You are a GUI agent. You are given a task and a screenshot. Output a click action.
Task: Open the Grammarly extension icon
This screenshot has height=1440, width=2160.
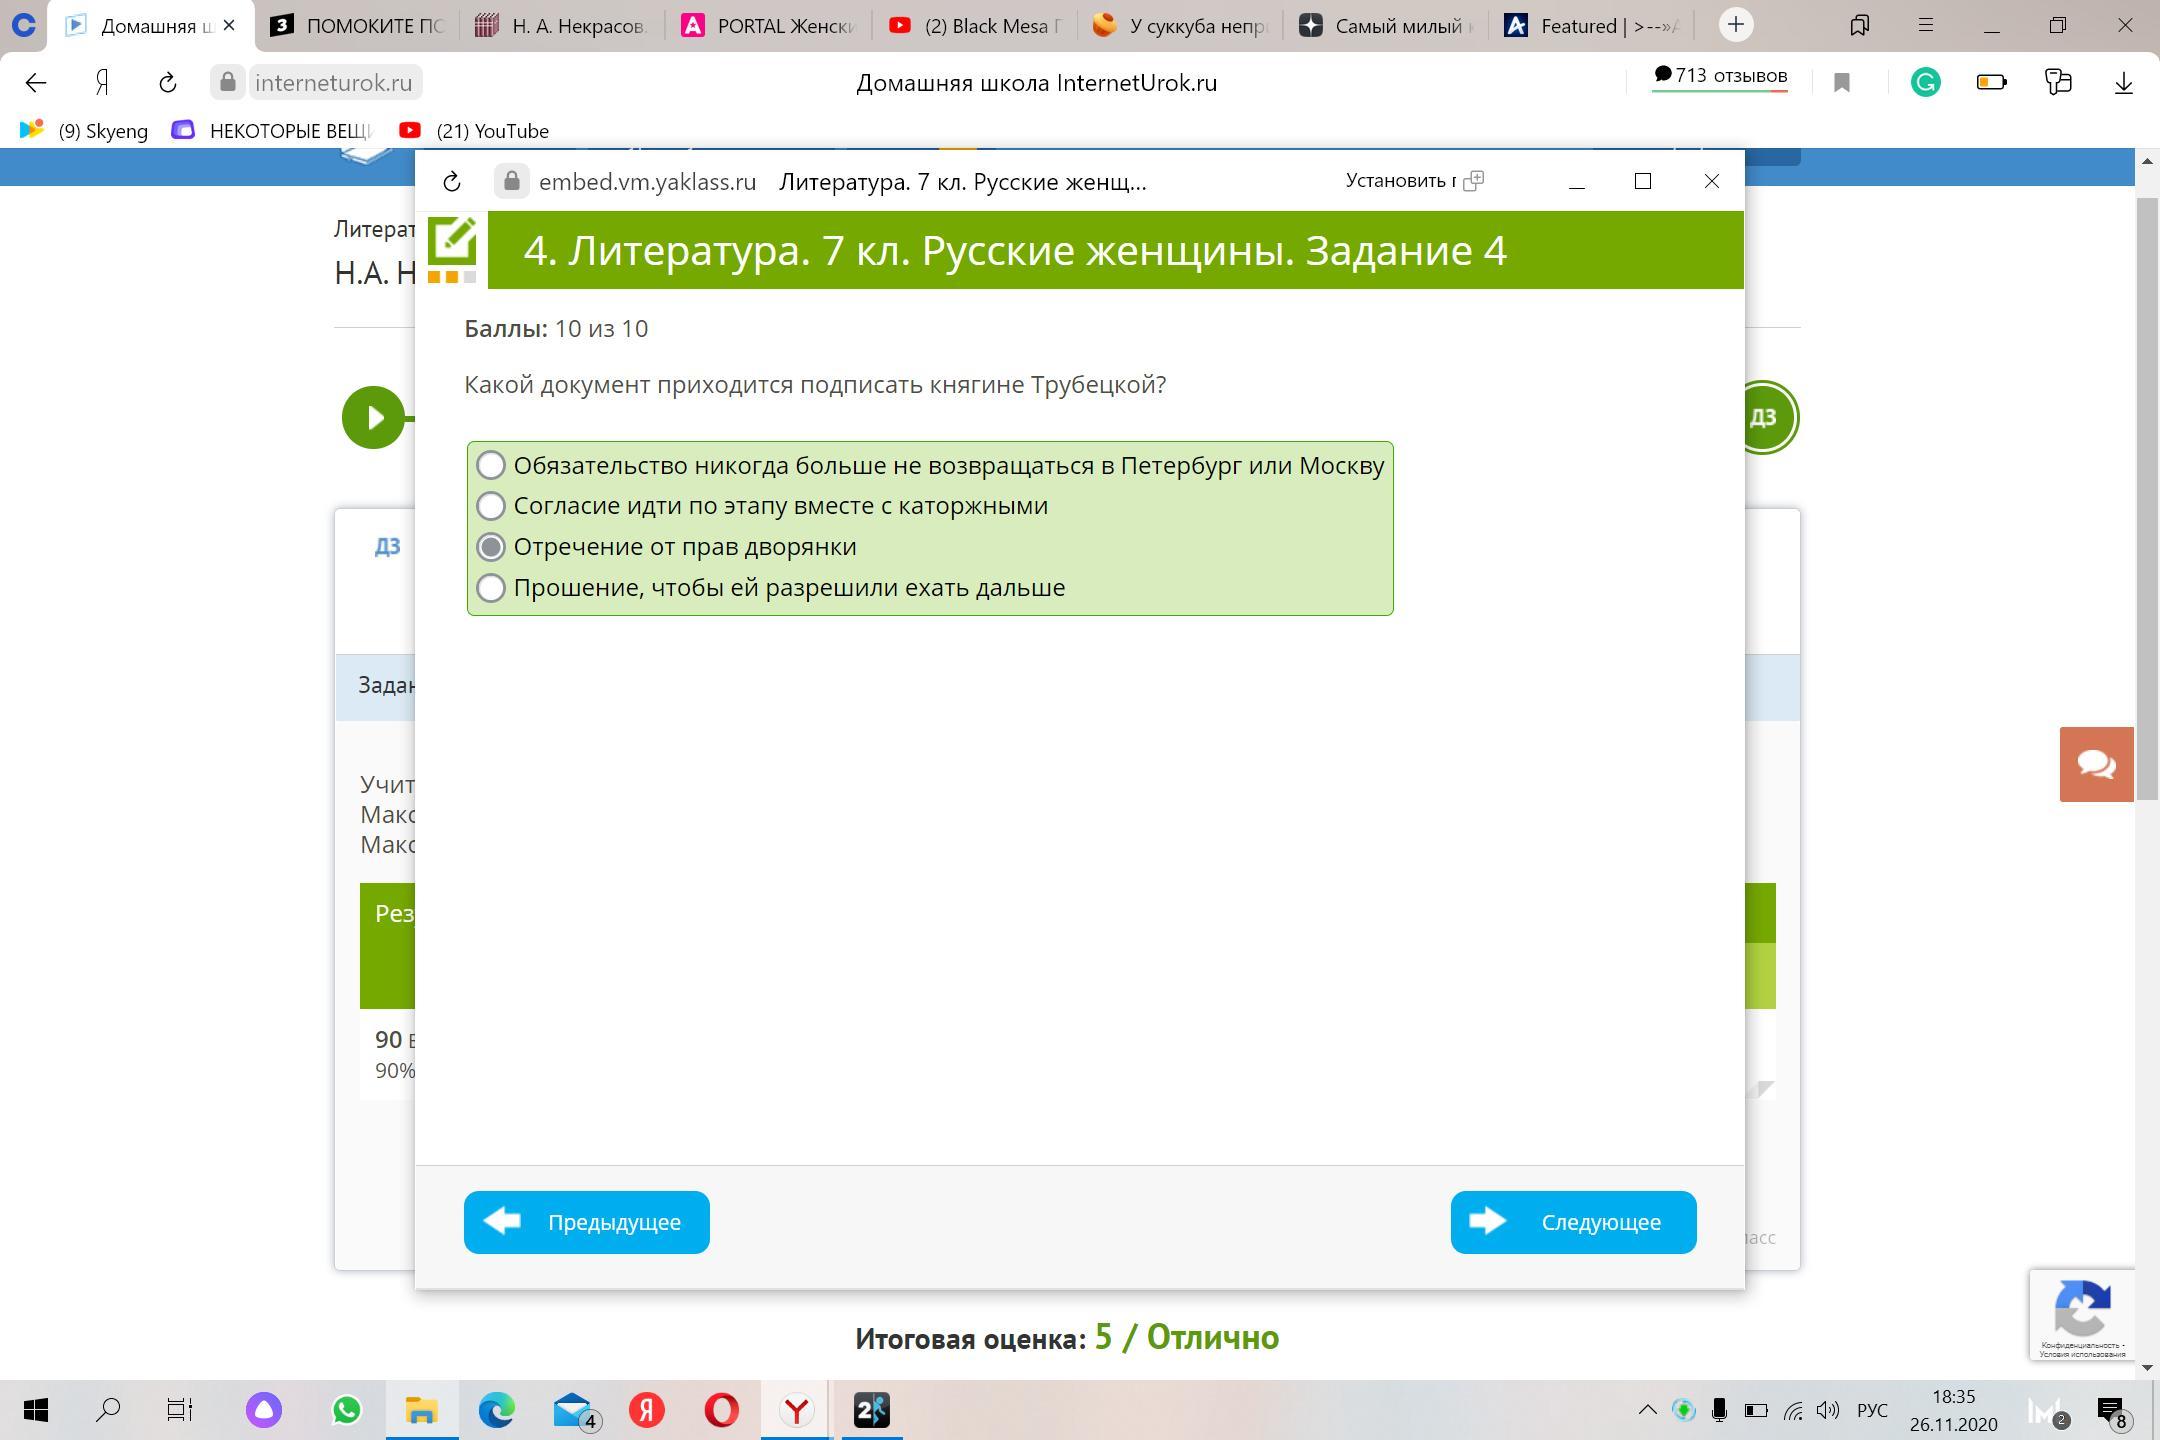pyautogui.click(x=1925, y=83)
